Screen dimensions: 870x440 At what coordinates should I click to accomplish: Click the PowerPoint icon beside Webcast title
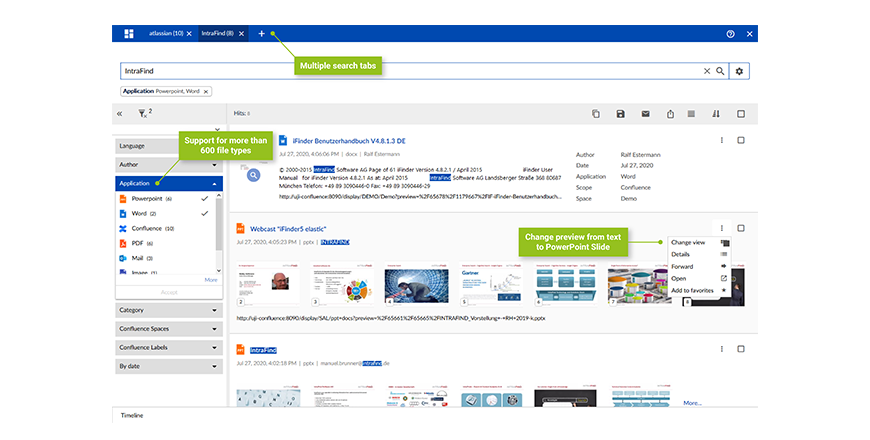pos(240,228)
